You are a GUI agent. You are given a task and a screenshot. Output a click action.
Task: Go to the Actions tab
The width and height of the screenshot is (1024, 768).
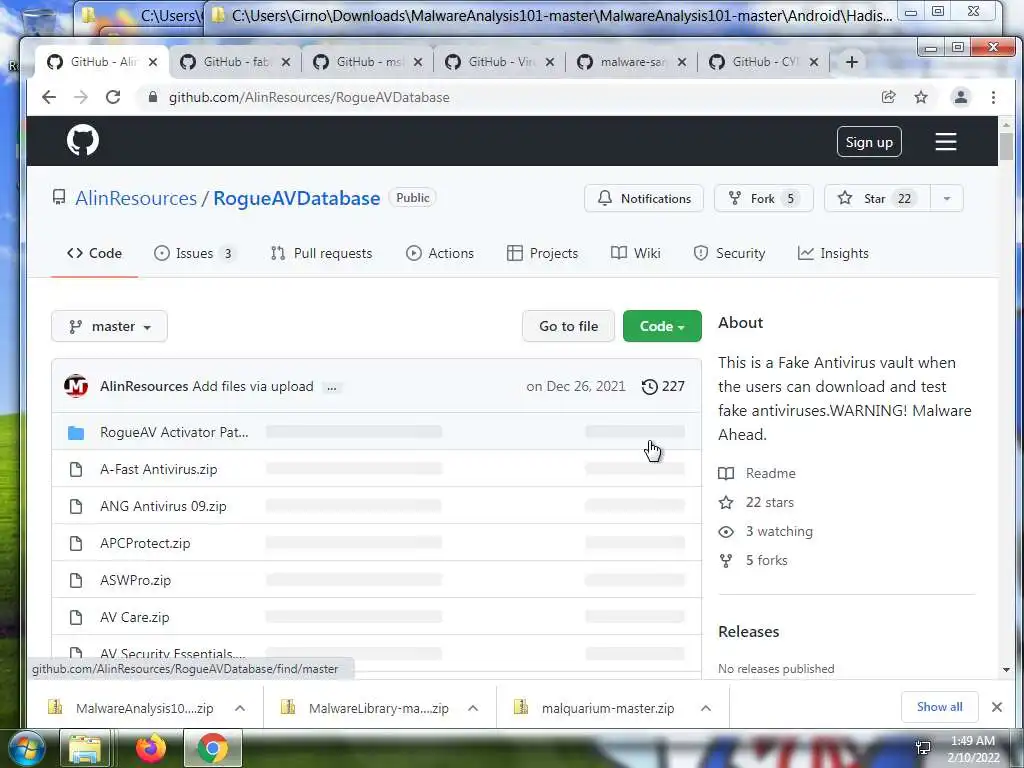(440, 253)
